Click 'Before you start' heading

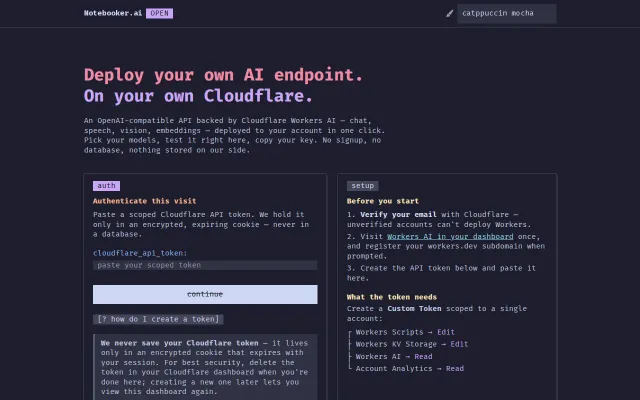pyautogui.click(x=382, y=201)
